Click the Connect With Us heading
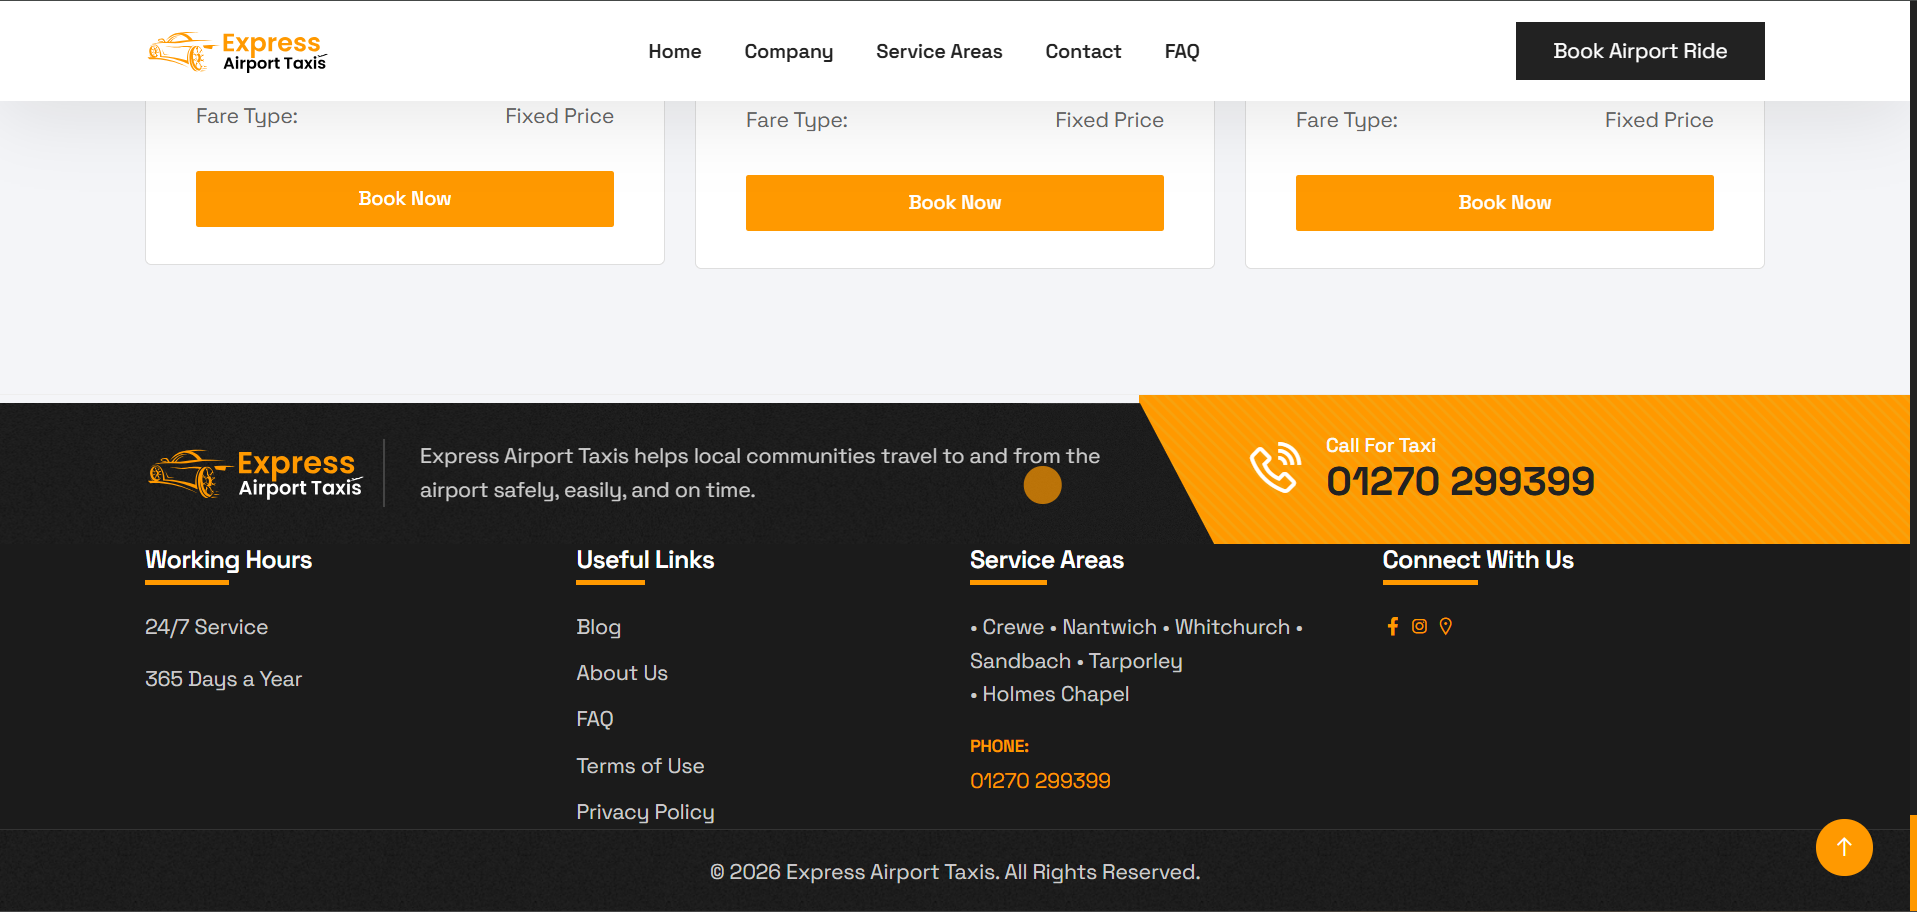 pyautogui.click(x=1478, y=560)
